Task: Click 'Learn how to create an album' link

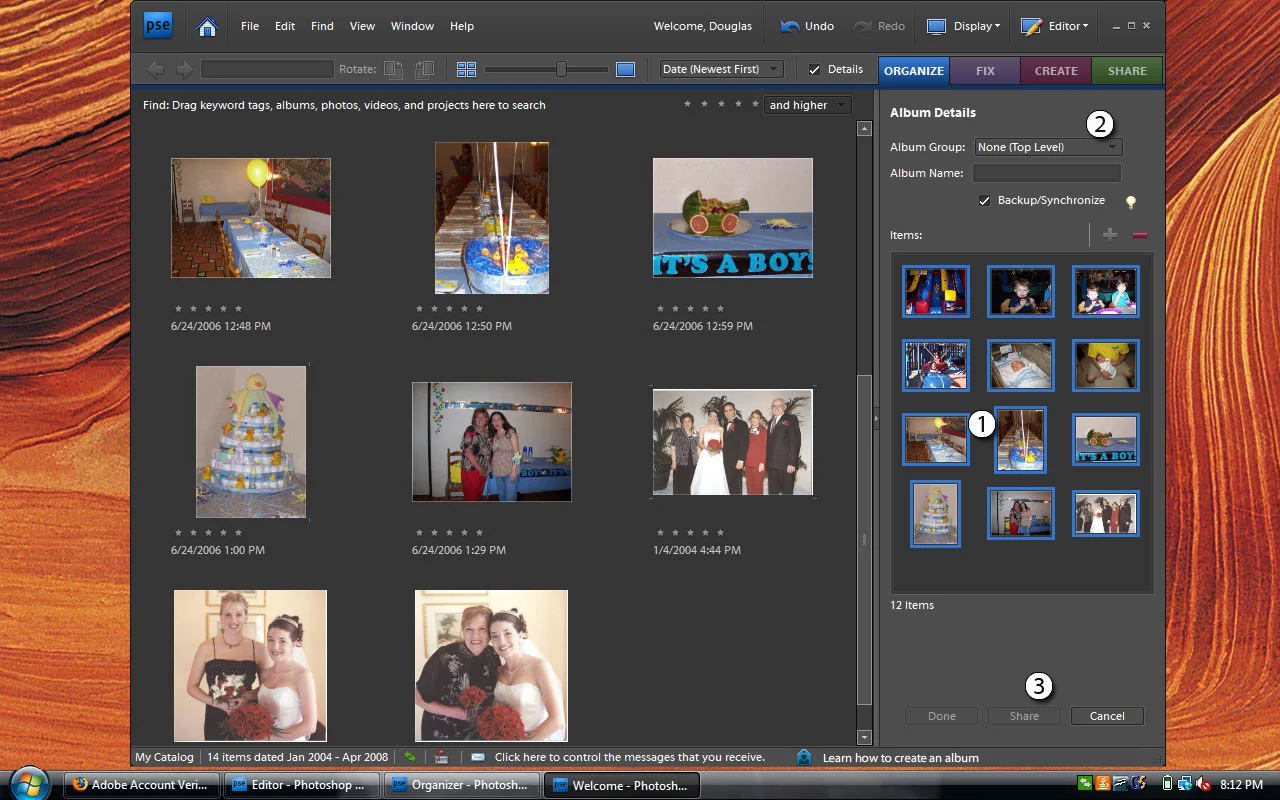Action: pos(901,758)
